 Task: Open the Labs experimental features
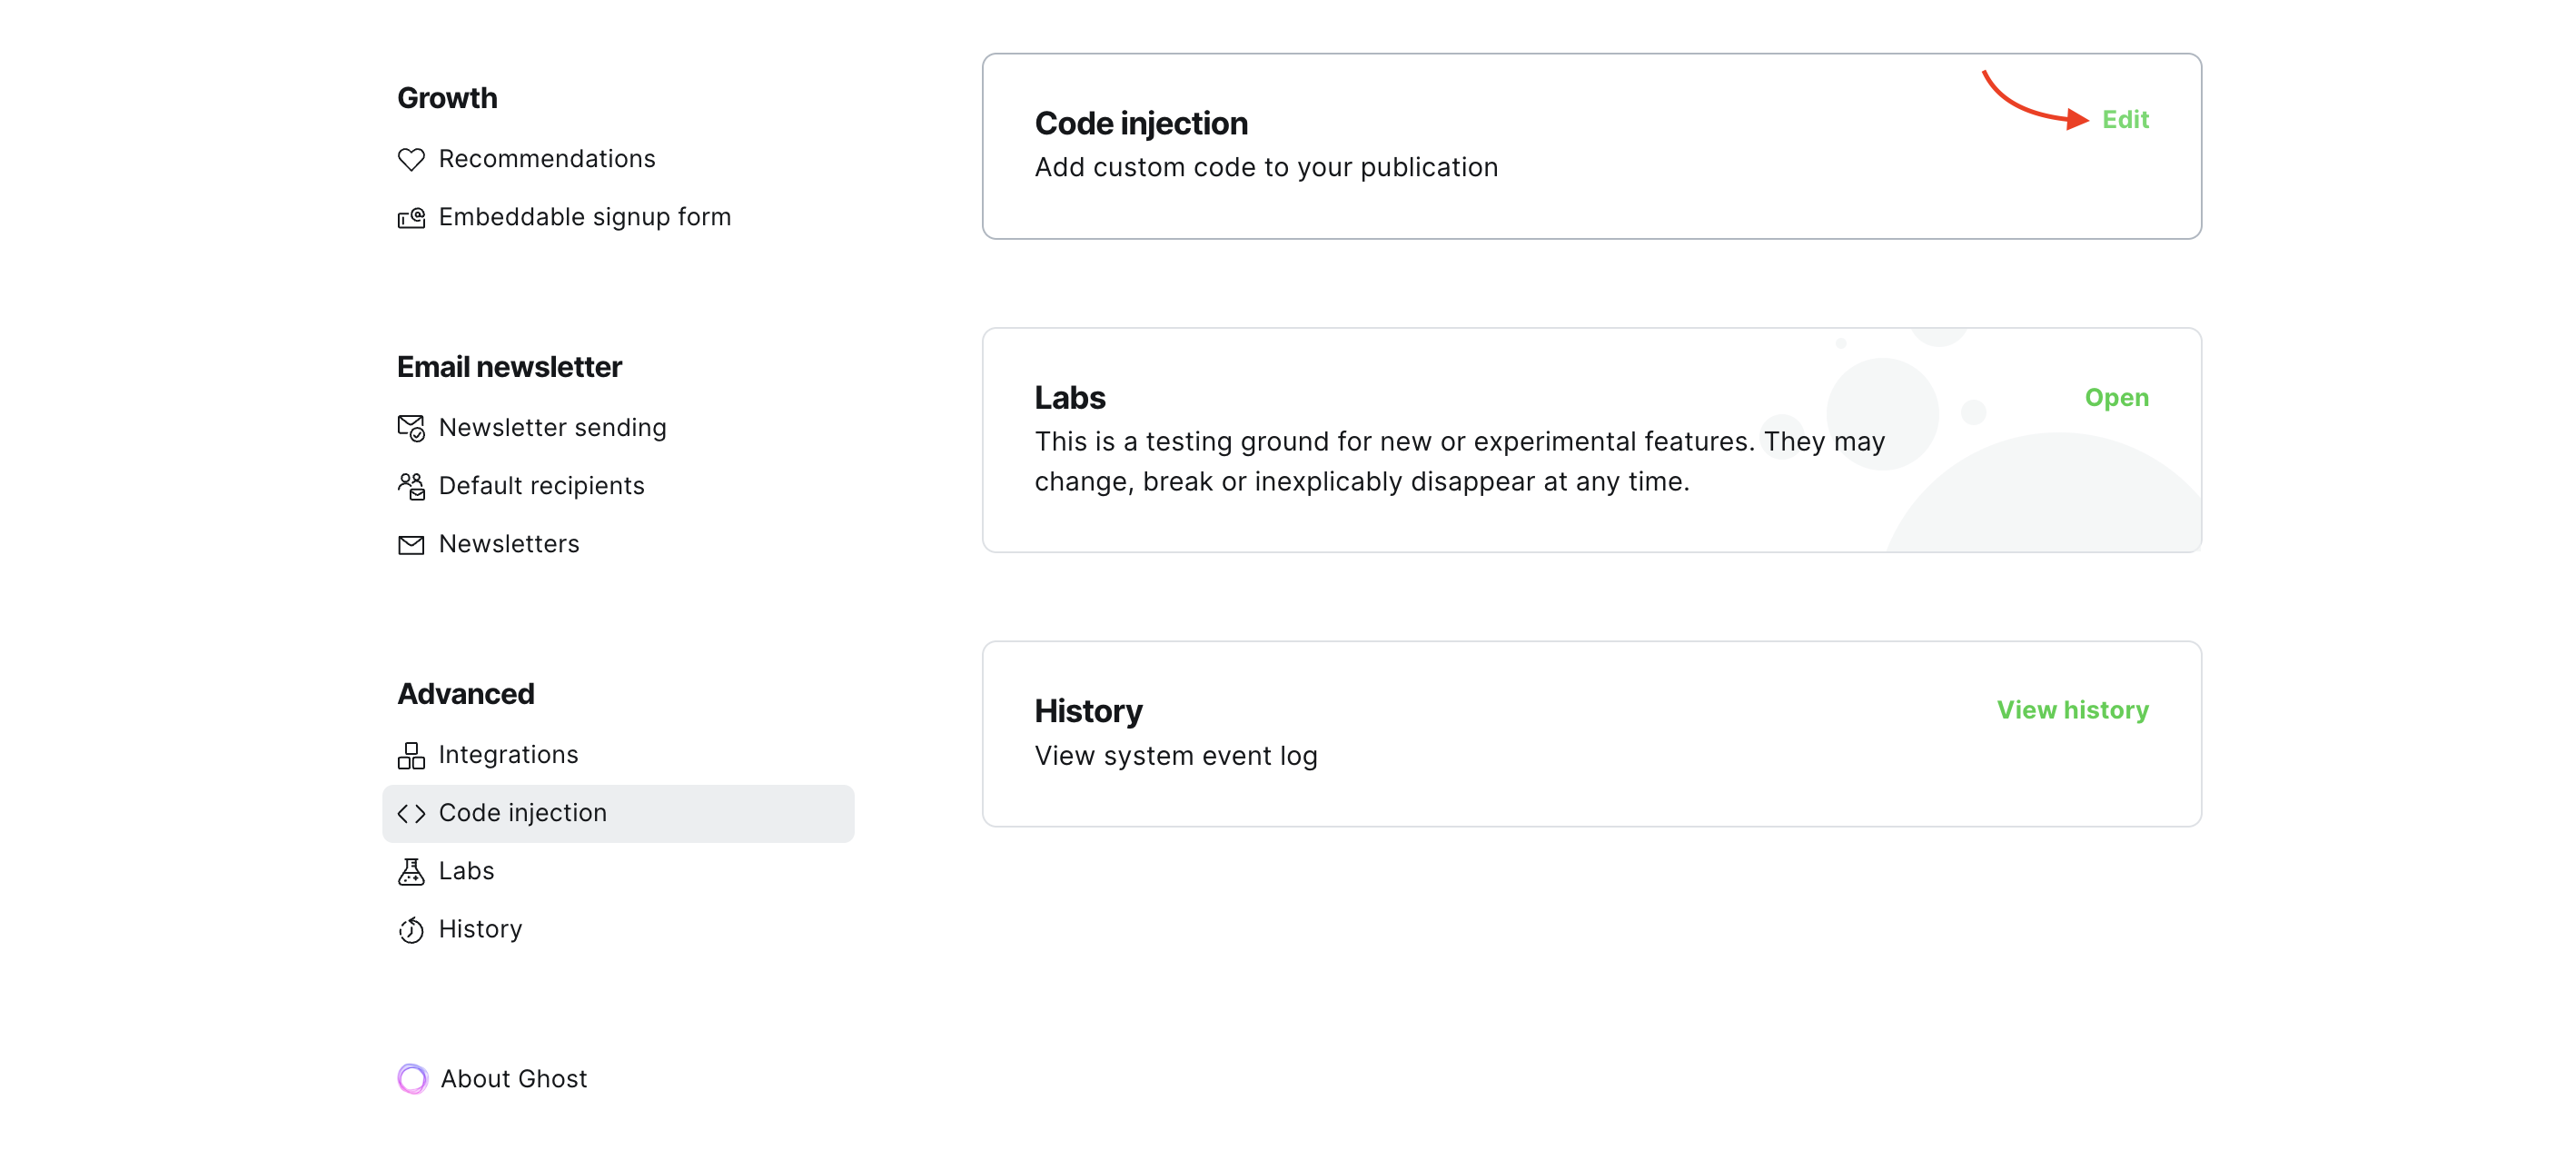point(2115,398)
